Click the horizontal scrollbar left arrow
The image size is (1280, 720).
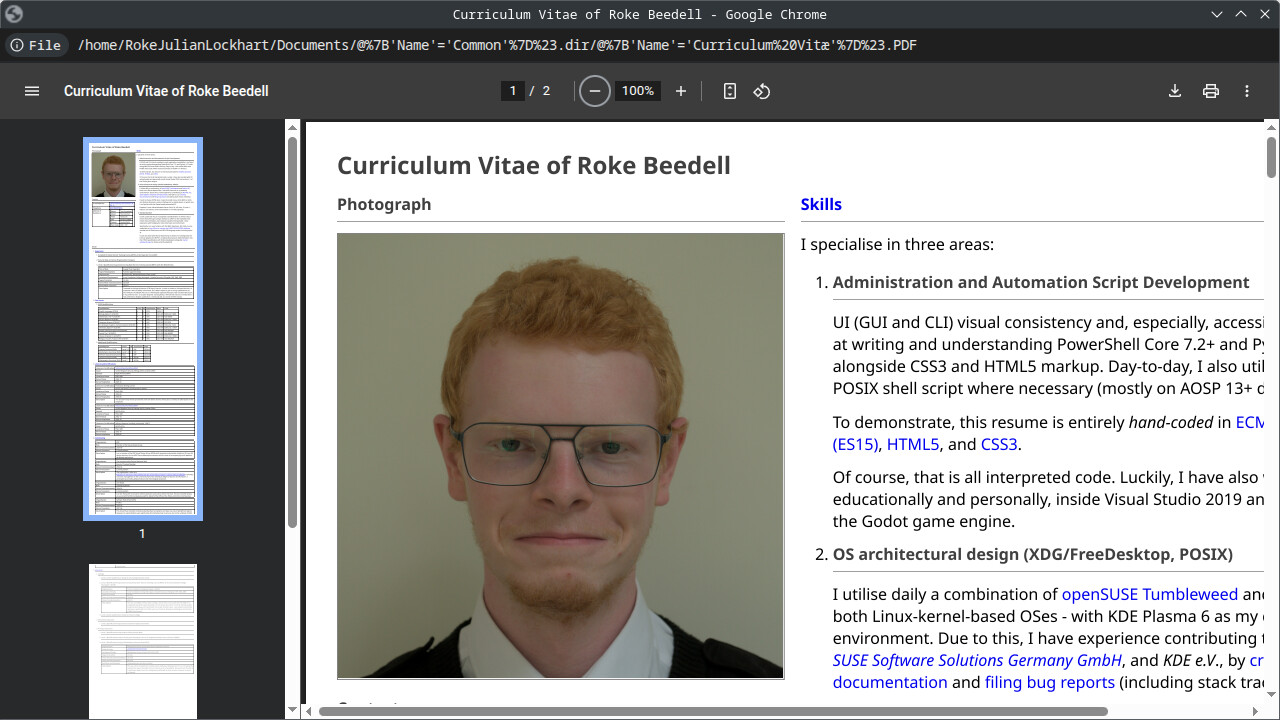[311, 711]
